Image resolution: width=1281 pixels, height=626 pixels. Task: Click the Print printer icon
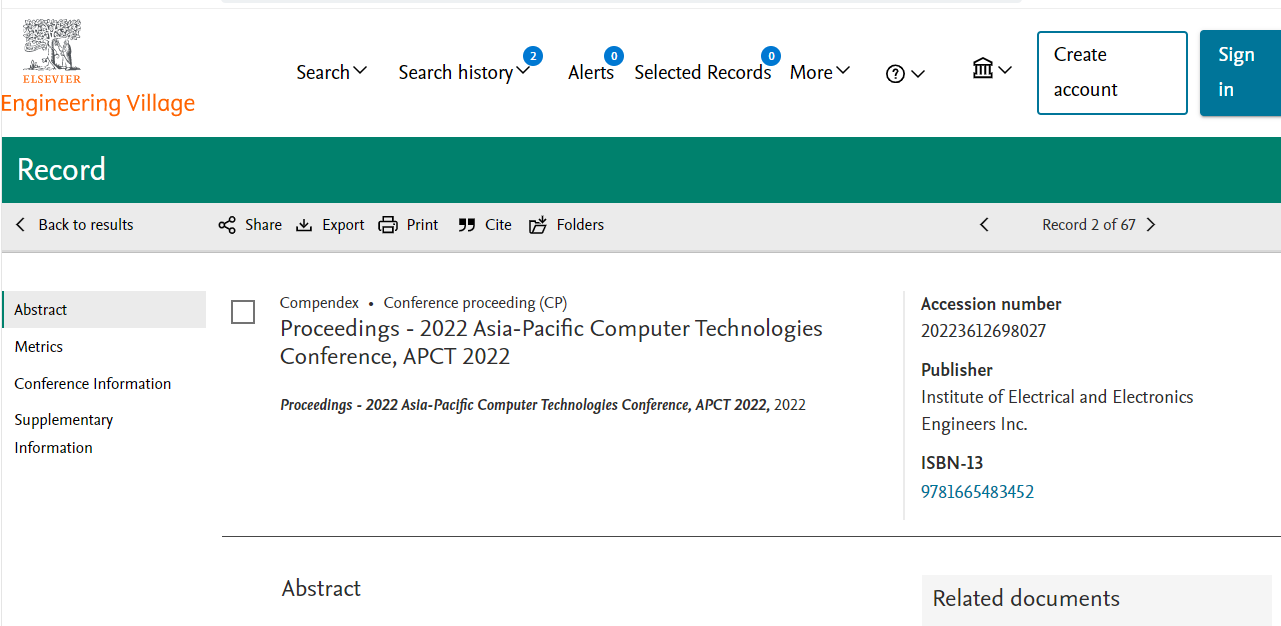388,225
